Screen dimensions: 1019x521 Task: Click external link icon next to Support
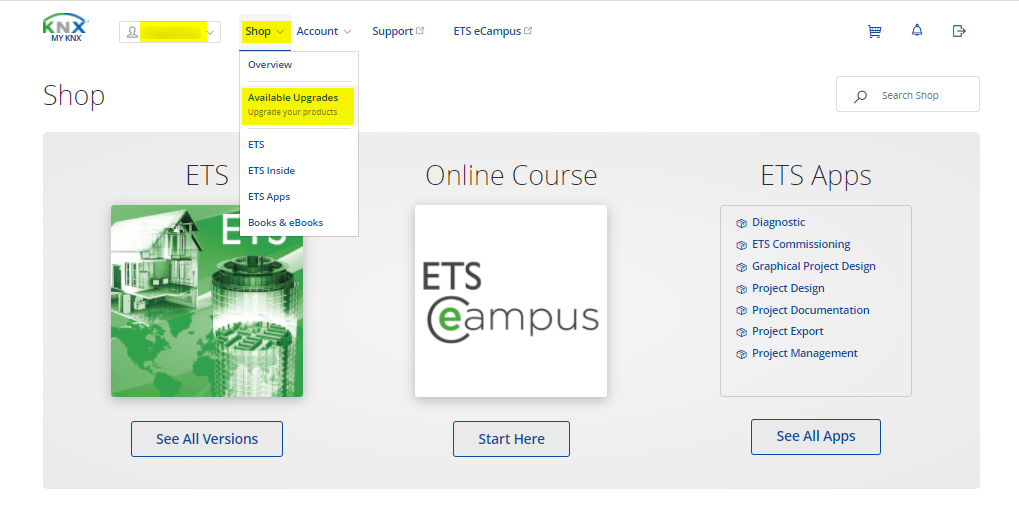(x=420, y=31)
